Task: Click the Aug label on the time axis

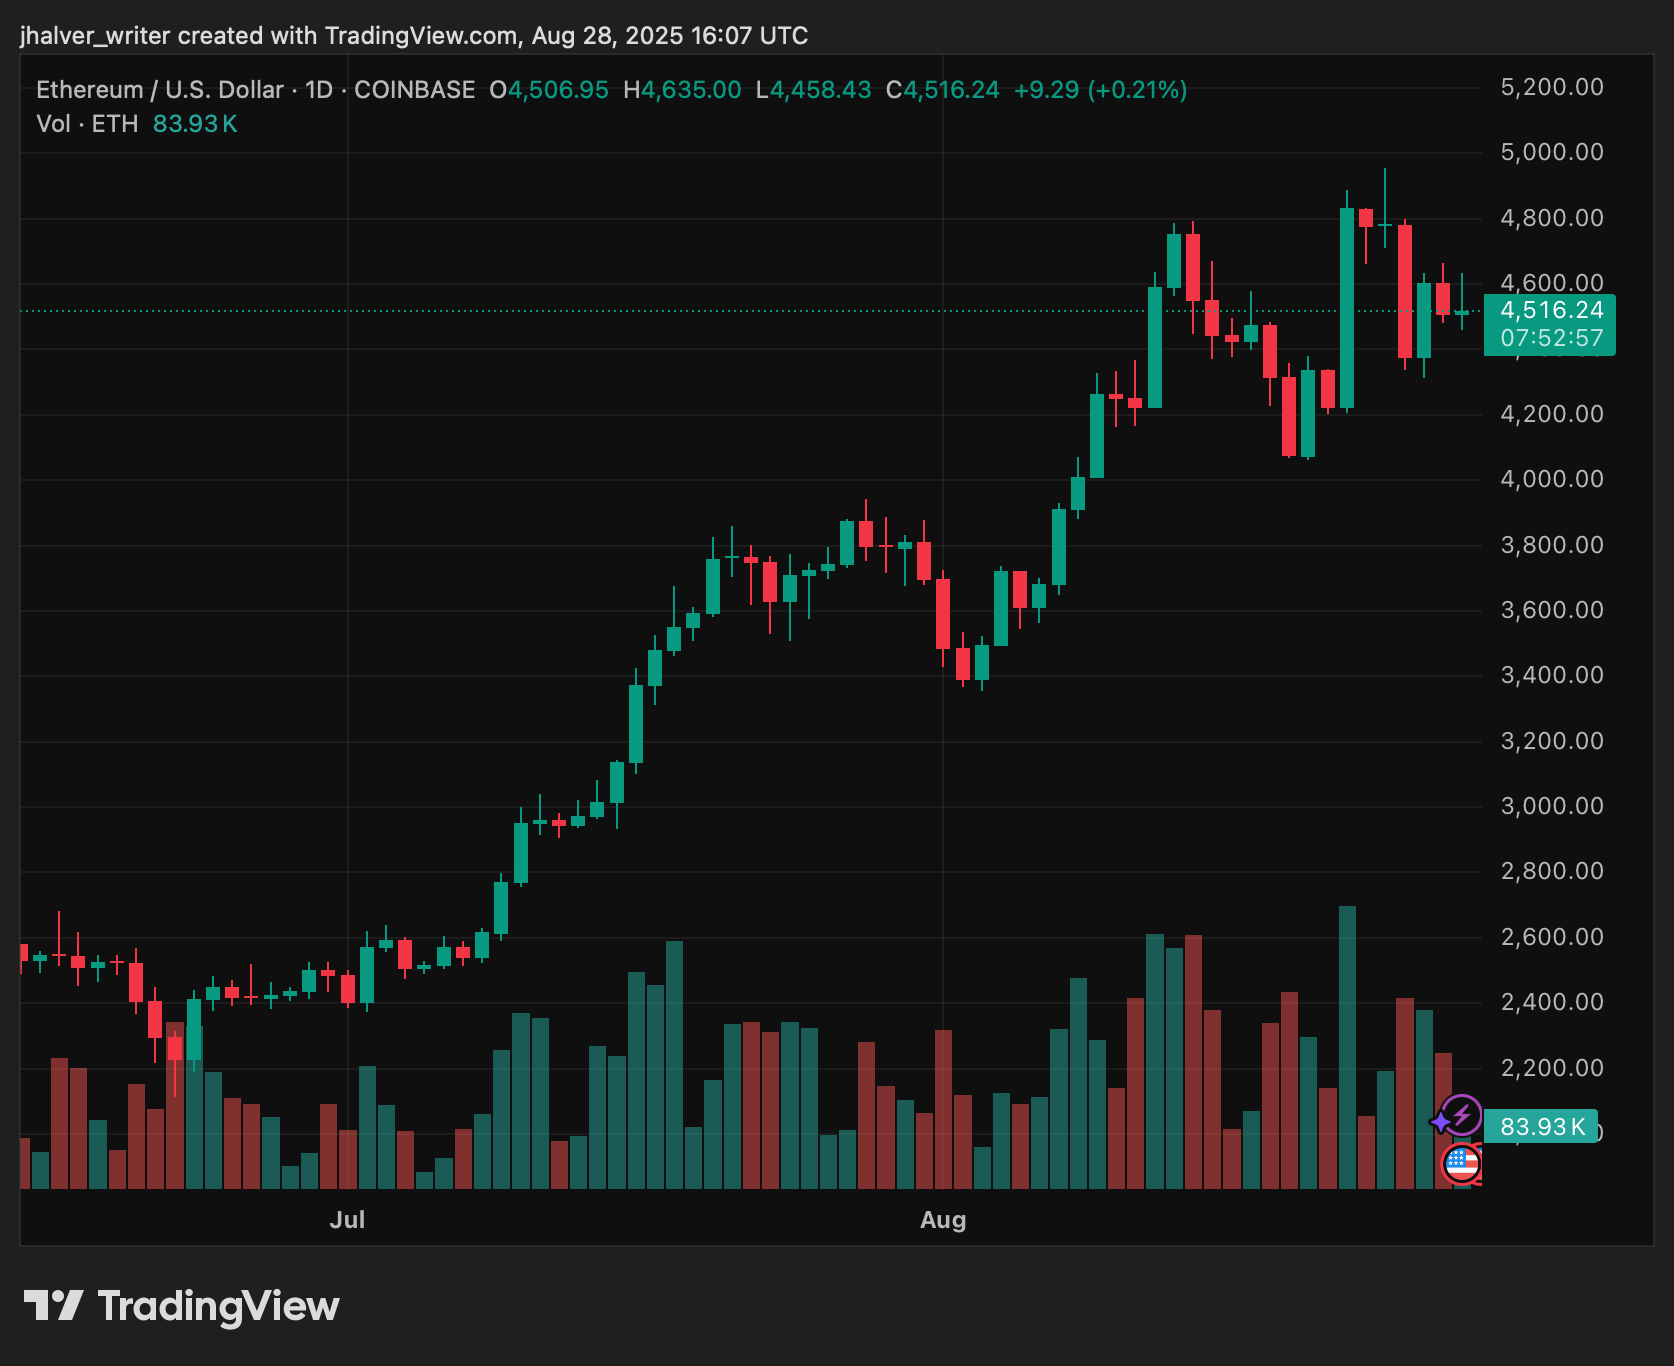Action: [x=941, y=1220]
